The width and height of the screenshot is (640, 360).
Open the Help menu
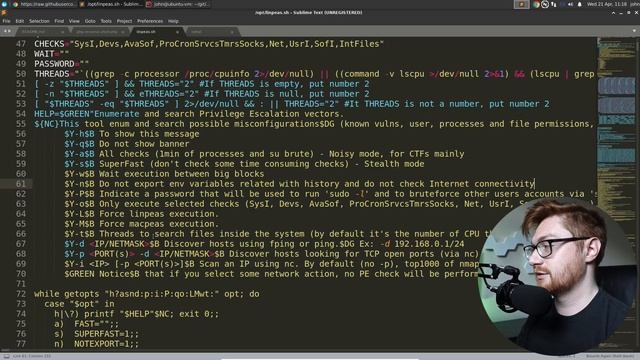point(173,21)
